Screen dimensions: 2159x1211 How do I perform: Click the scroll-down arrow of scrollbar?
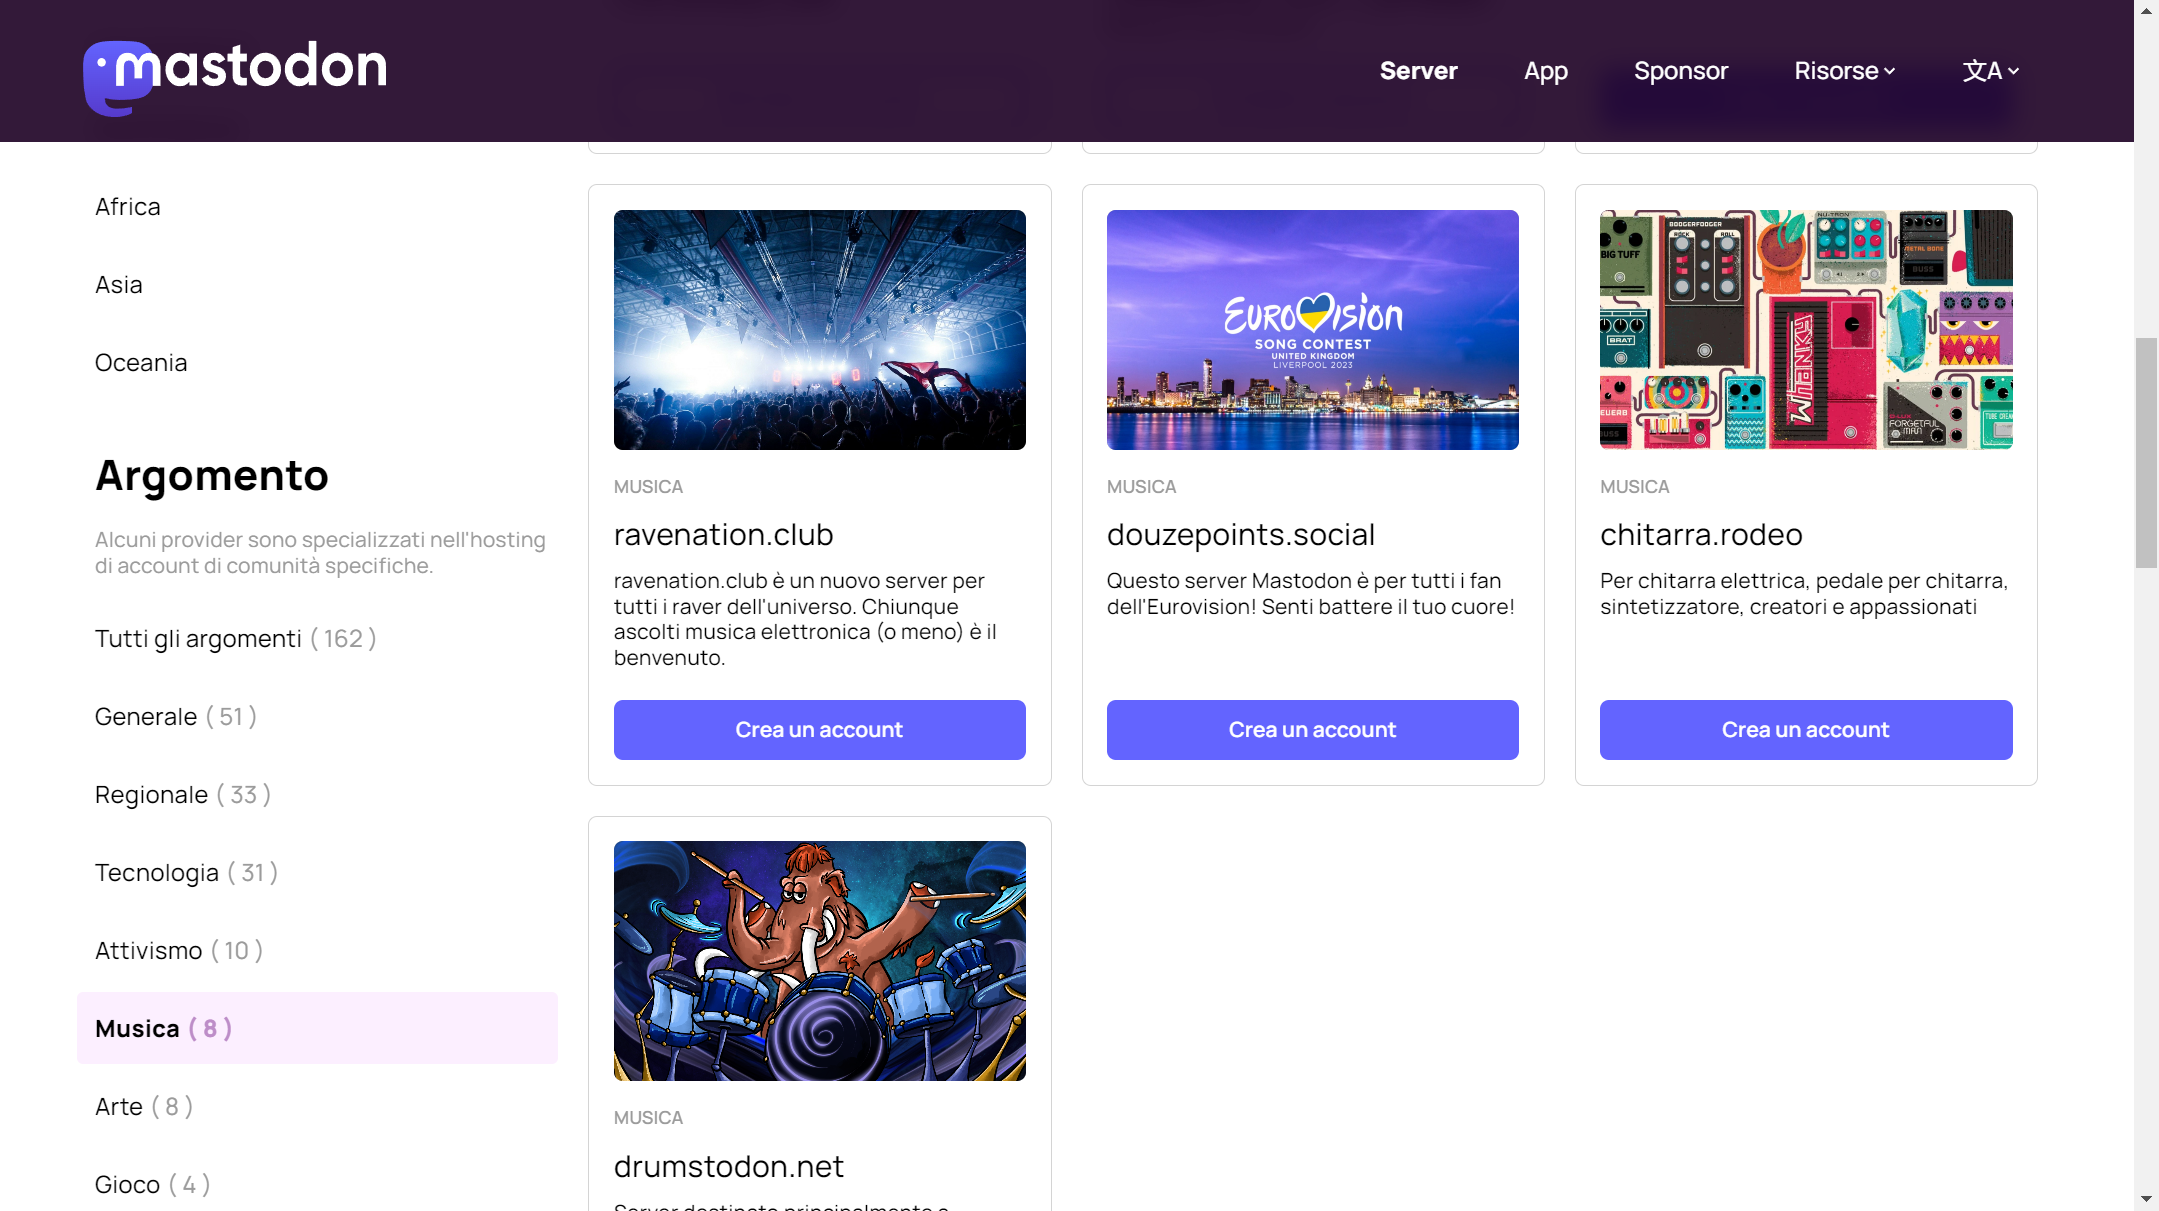click(2146, 1198)
